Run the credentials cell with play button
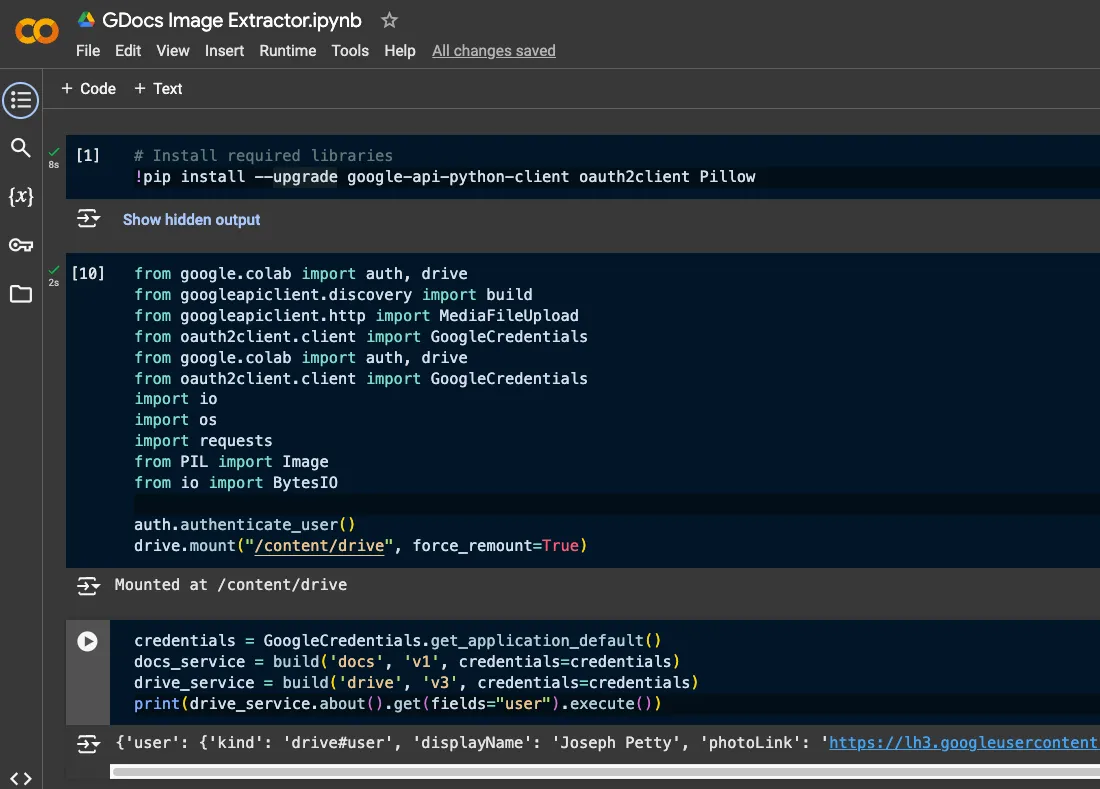Screen dimensions: 1100x789 click(88, 642)
